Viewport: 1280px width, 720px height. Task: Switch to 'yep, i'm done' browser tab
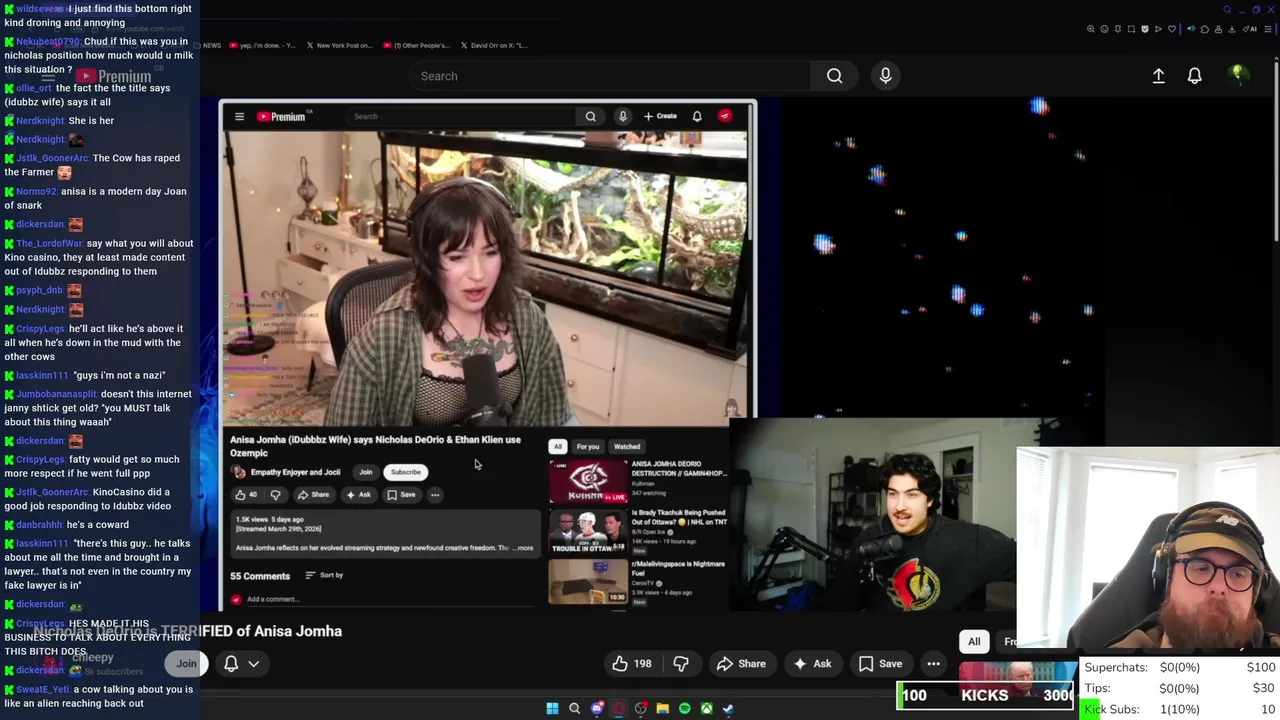coord(263,45)
